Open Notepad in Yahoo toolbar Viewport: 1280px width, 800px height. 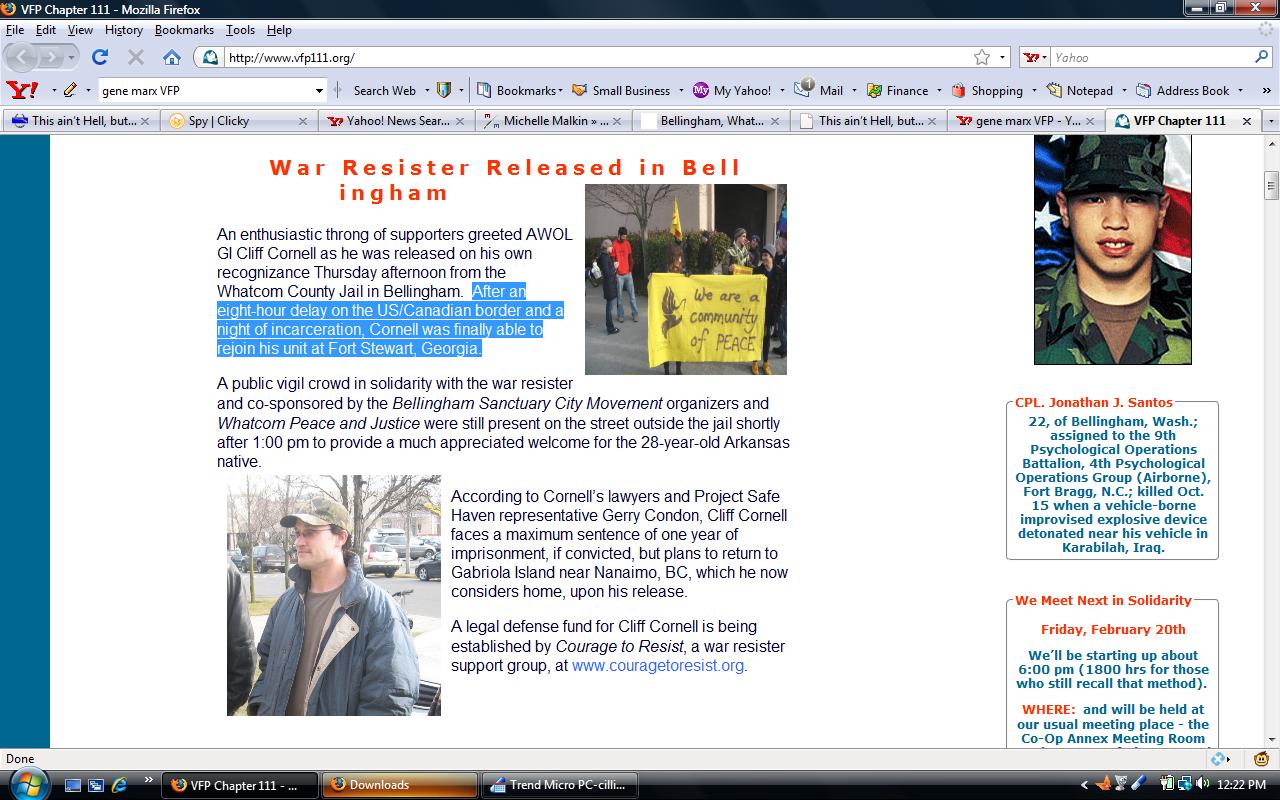coord(1079,90)
